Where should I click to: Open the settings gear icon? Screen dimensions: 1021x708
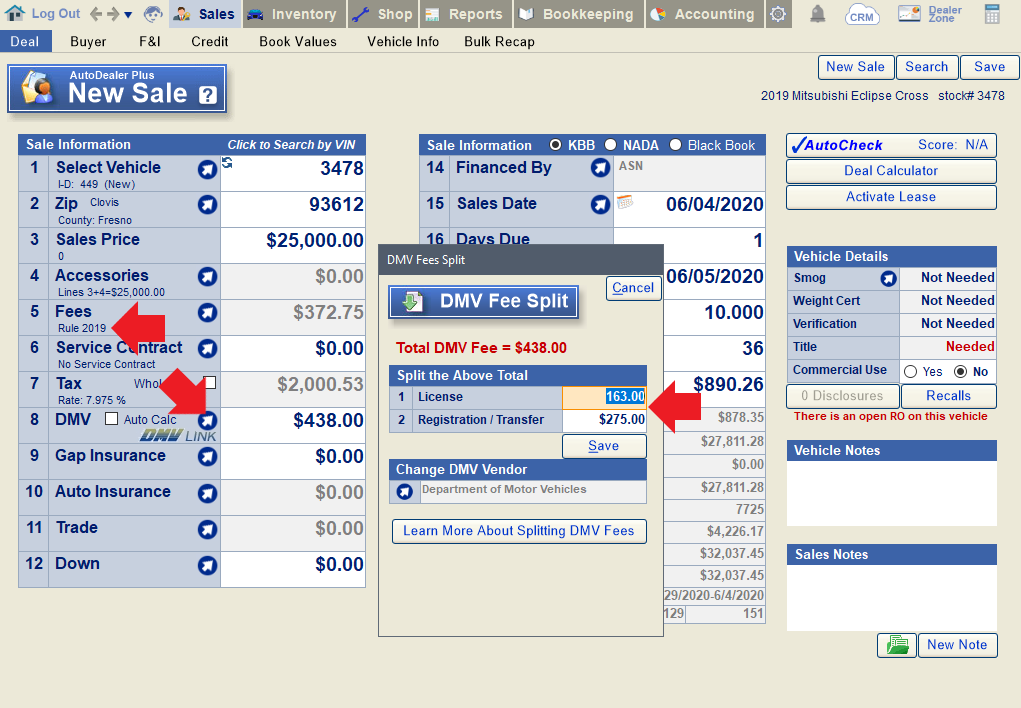pos(777,14)
